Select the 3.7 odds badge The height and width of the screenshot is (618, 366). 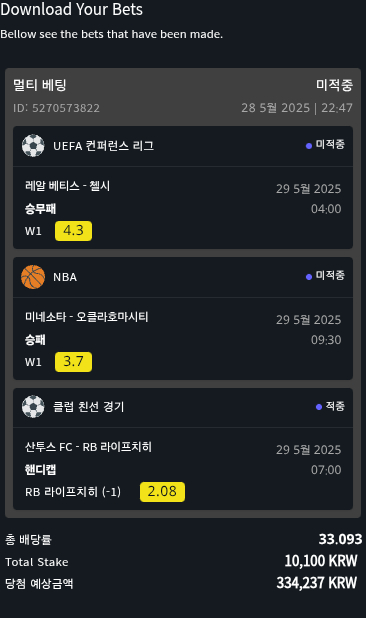coord(74,361)
